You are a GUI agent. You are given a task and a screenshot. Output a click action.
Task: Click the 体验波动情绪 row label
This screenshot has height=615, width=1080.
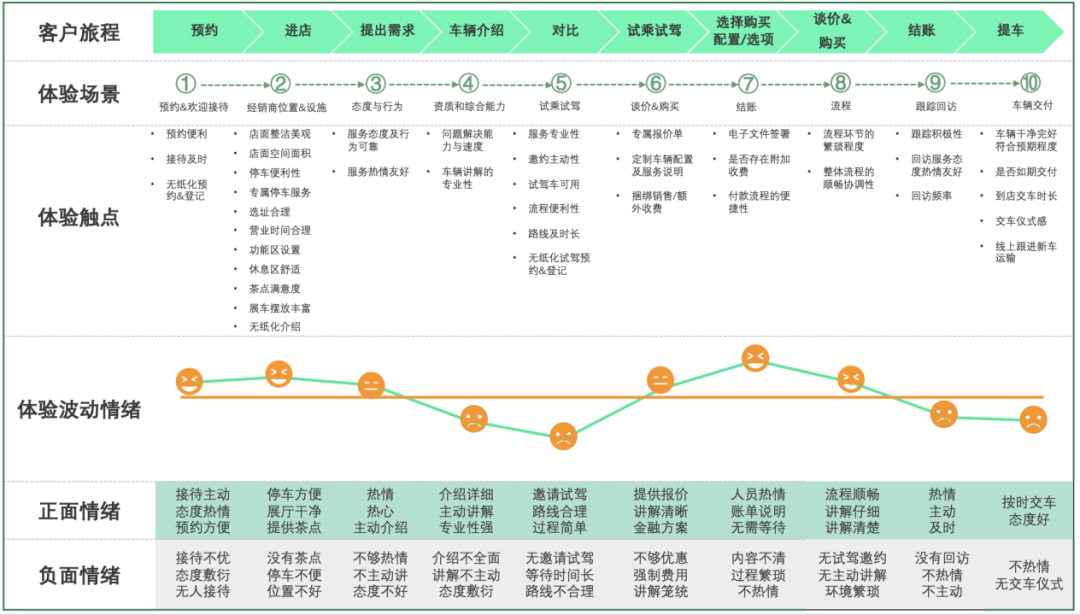(x=79, y=409)
